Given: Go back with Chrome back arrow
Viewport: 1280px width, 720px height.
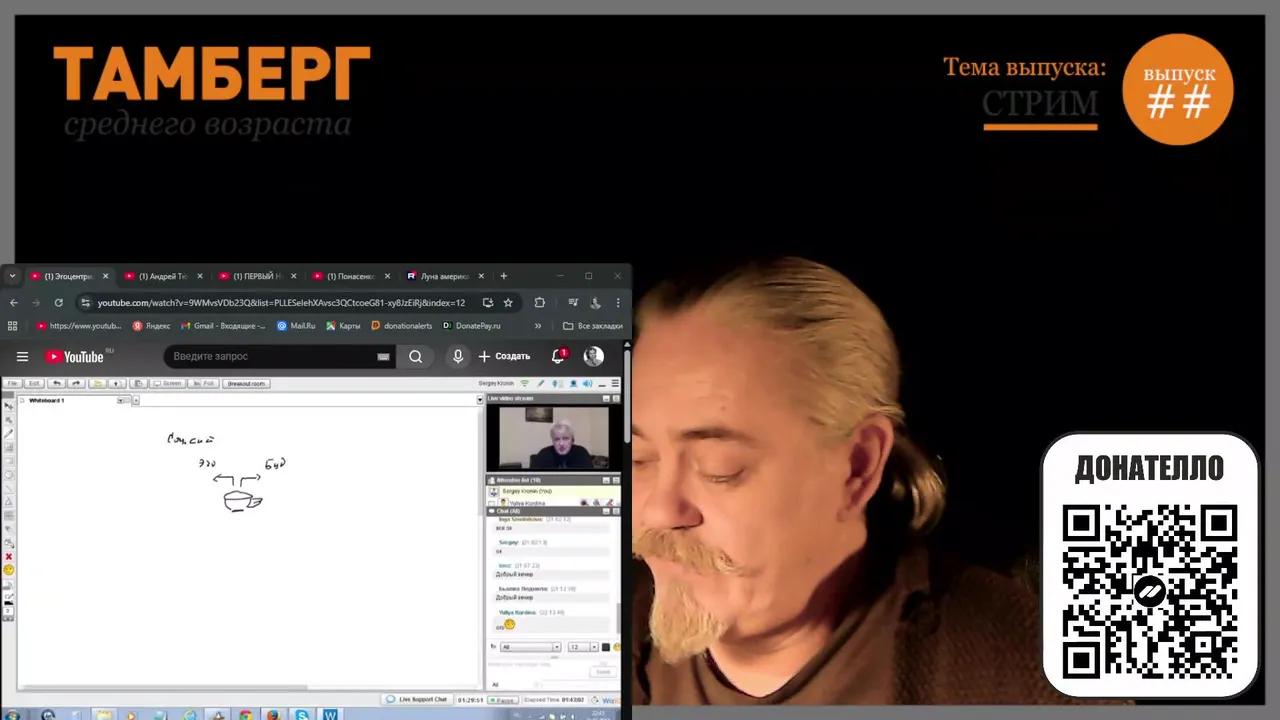Looking at the screenshot, I should point(14,302).
